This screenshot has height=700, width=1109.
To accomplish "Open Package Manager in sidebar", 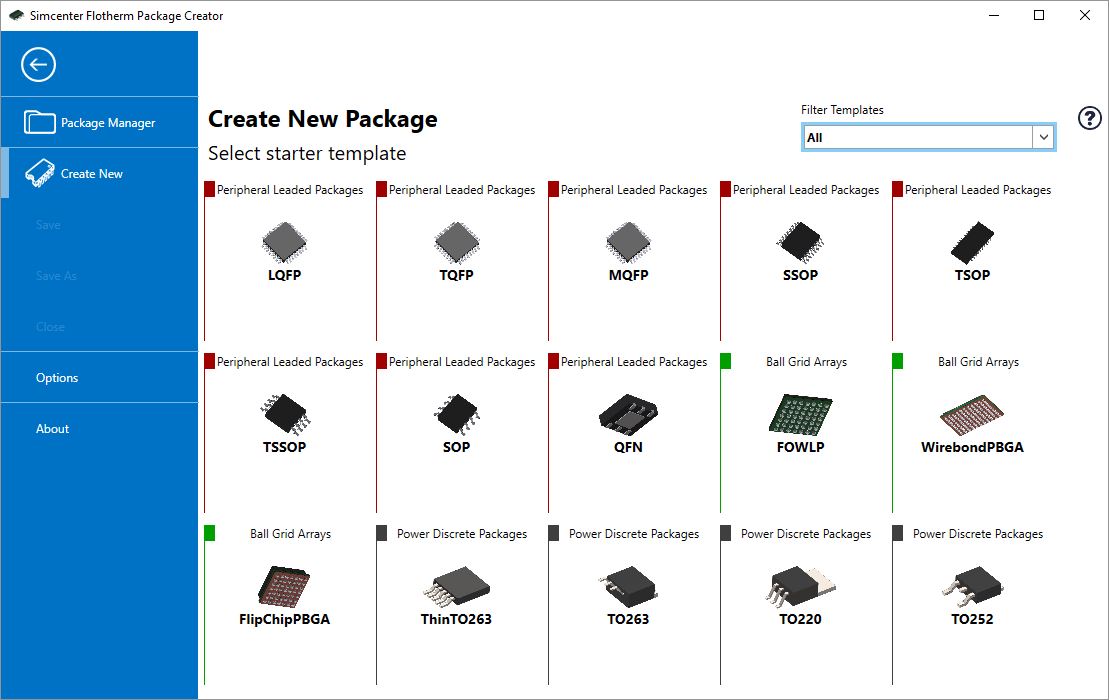I will coord(99,122).
